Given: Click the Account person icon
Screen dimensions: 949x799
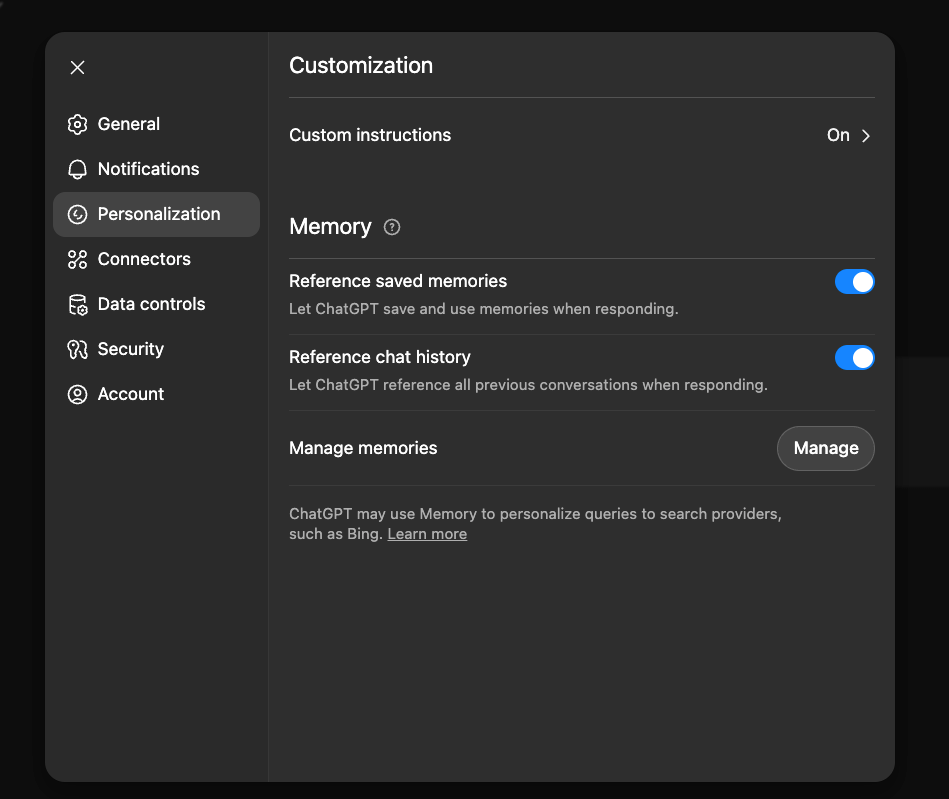Looking at the screenshot, I should tap(77, 394).
